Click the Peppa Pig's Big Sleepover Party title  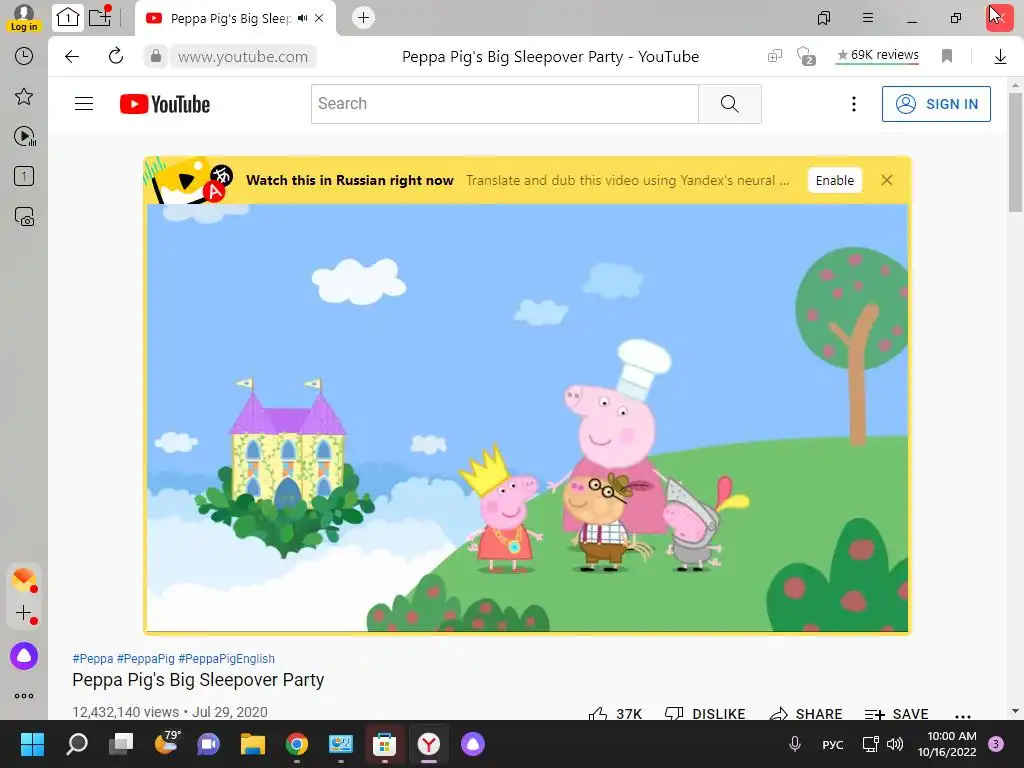198,680
